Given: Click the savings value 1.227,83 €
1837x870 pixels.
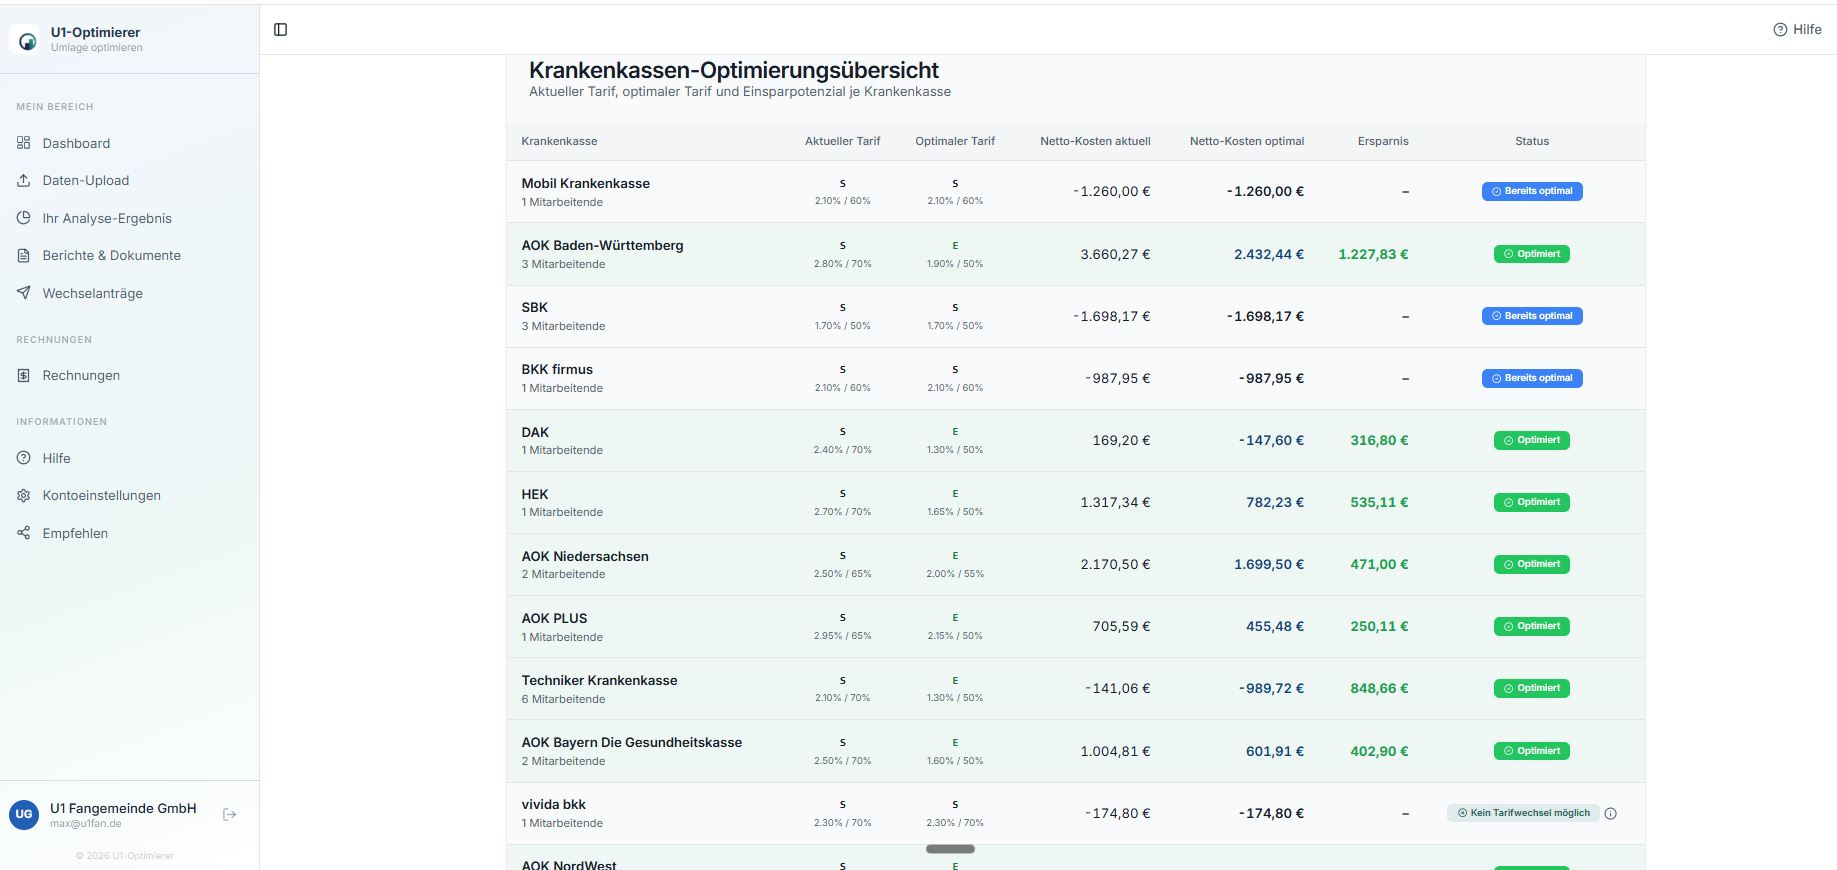Looking at the screenshot, I should click(1373, 254).
